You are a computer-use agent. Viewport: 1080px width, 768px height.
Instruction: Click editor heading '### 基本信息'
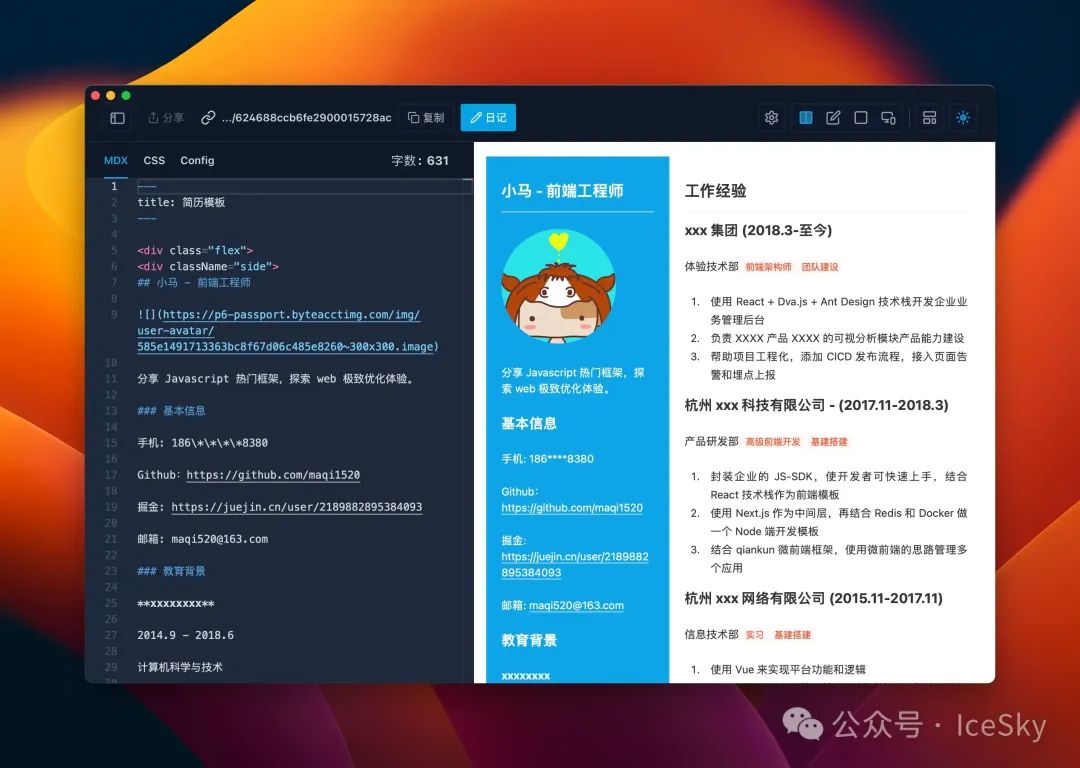pos(171,411)
